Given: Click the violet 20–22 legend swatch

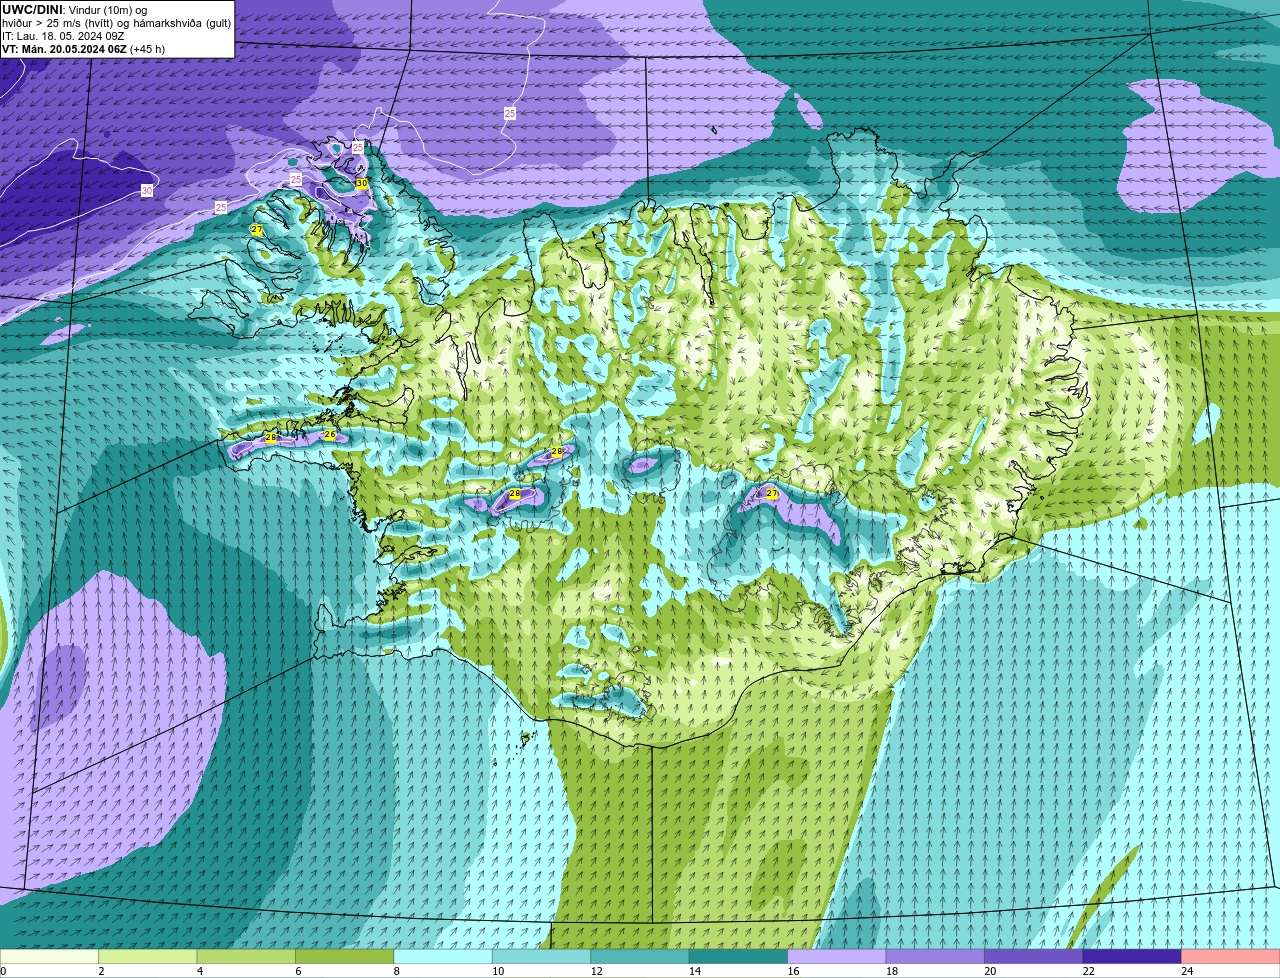Looking at the screenshot, I should [1034, 956].
